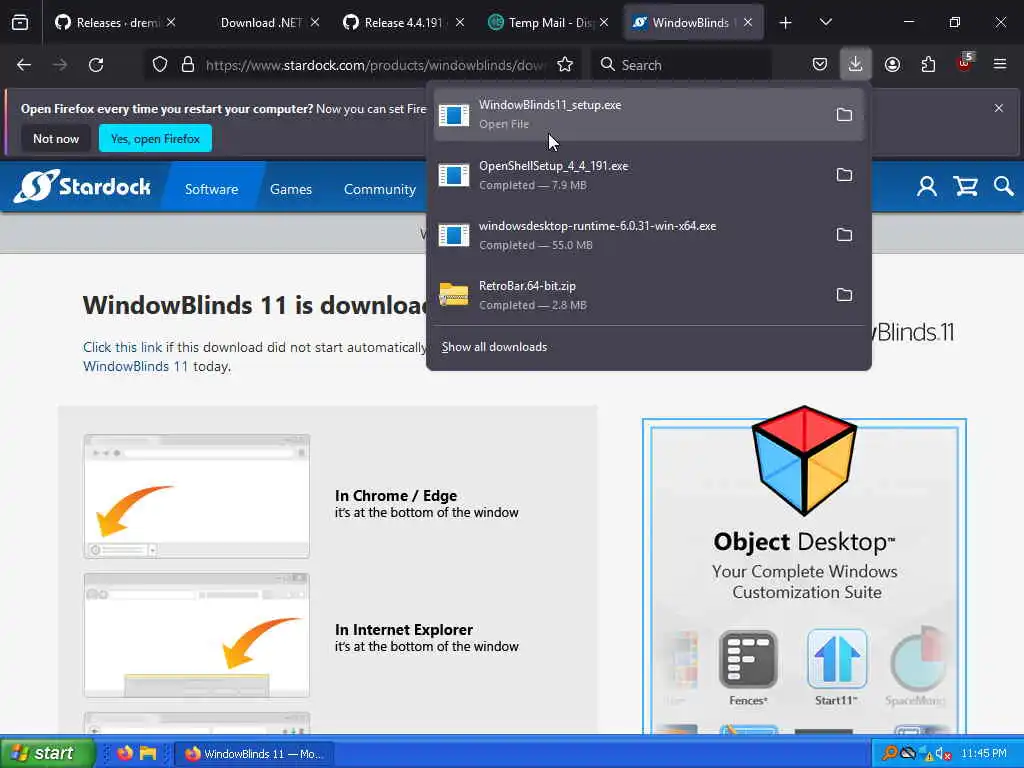
Task: Open Firefox View tab list icon
Action: 20,23
